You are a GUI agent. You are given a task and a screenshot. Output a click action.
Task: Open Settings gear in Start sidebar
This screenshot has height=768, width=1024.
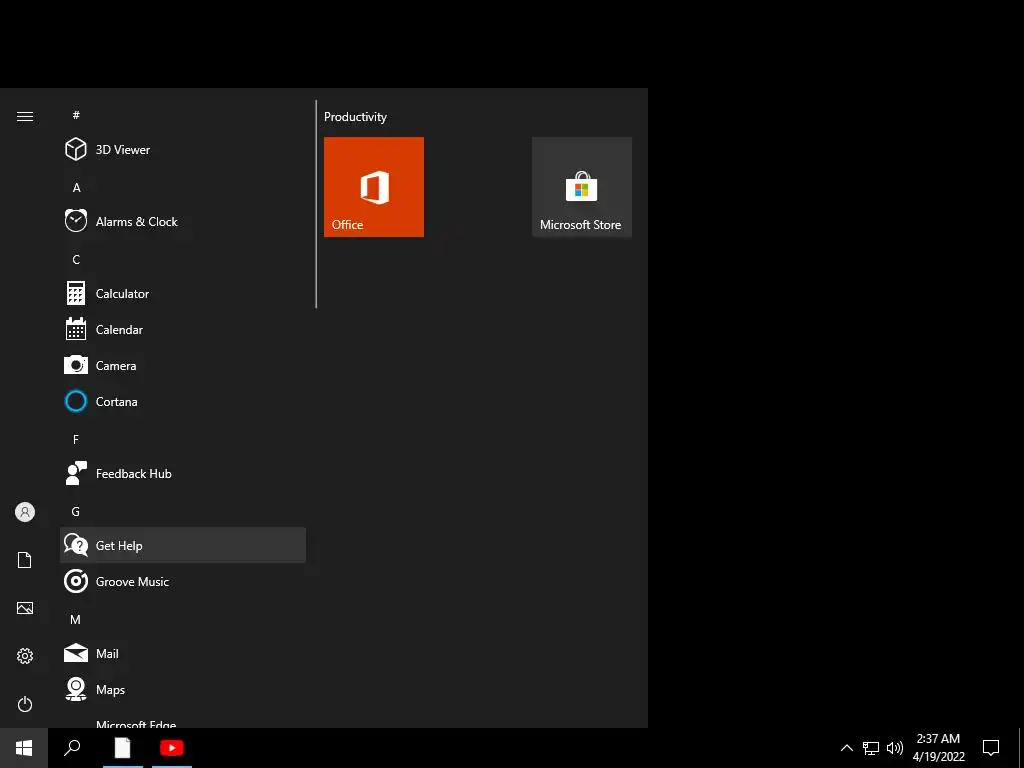click(x=25, y=656)
